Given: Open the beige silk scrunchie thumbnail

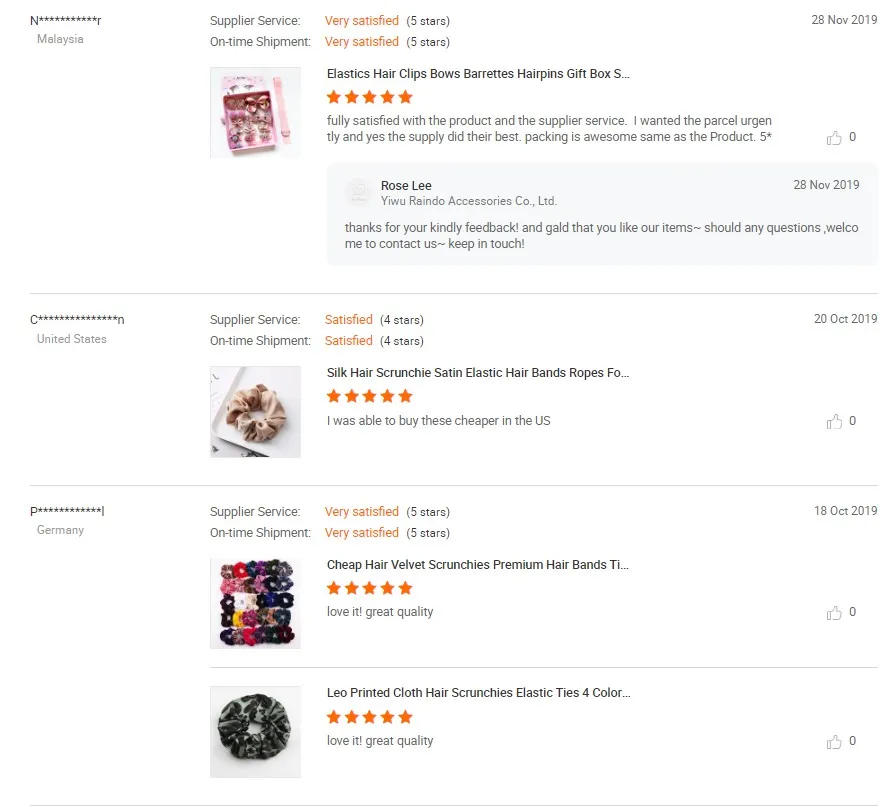Looking at the screenshot, I should 255,412.
